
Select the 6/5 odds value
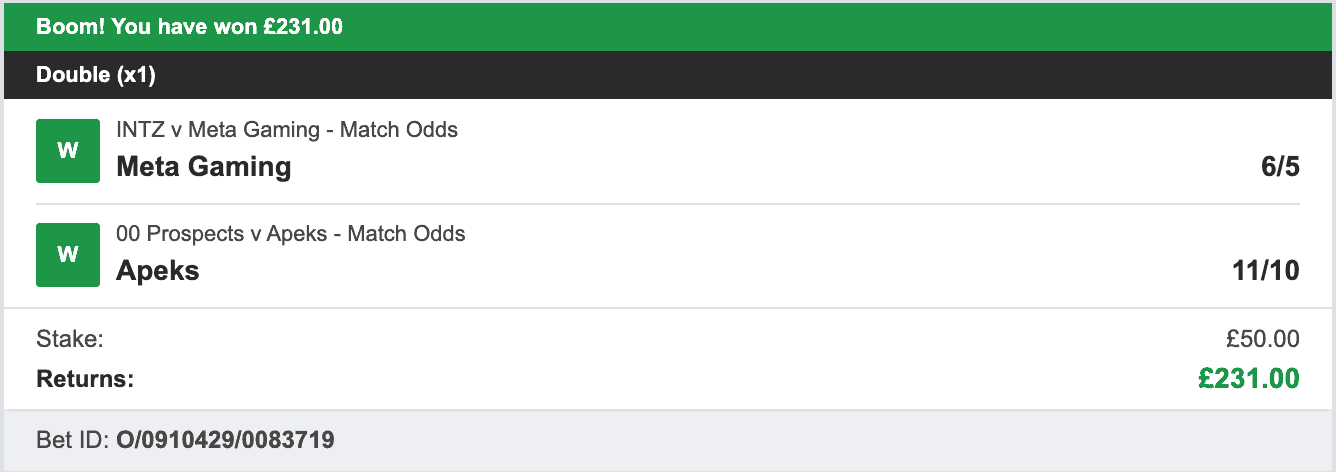pos(1280,166)
